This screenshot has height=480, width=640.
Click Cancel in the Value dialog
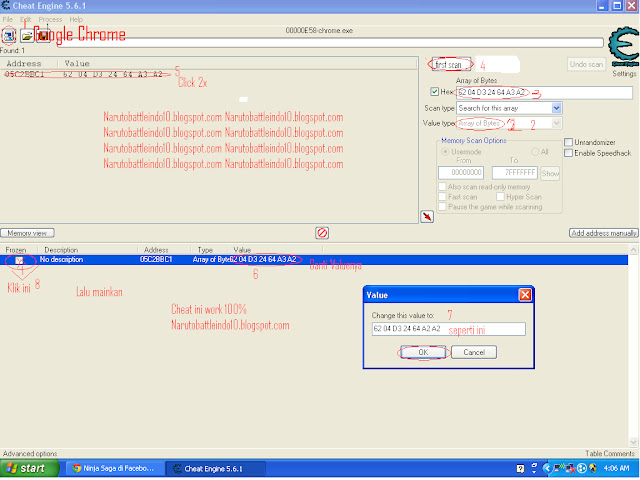click(x=474, y=352)
